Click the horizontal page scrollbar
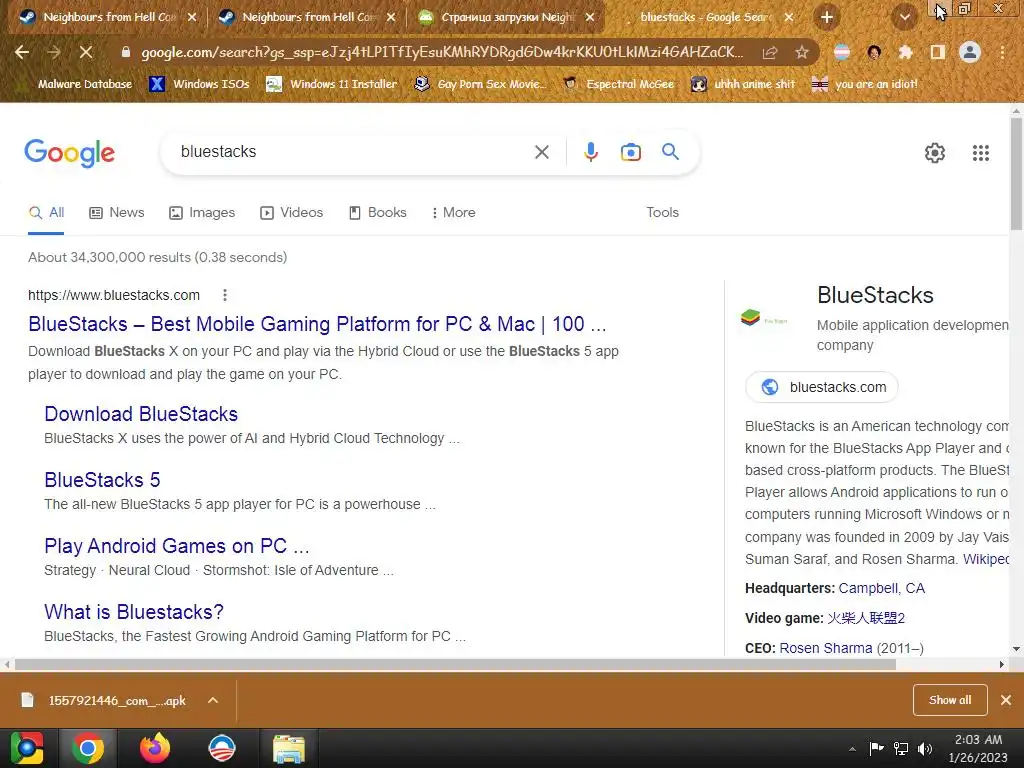The width and height of the screenshot is (1024, 768). 455,664
